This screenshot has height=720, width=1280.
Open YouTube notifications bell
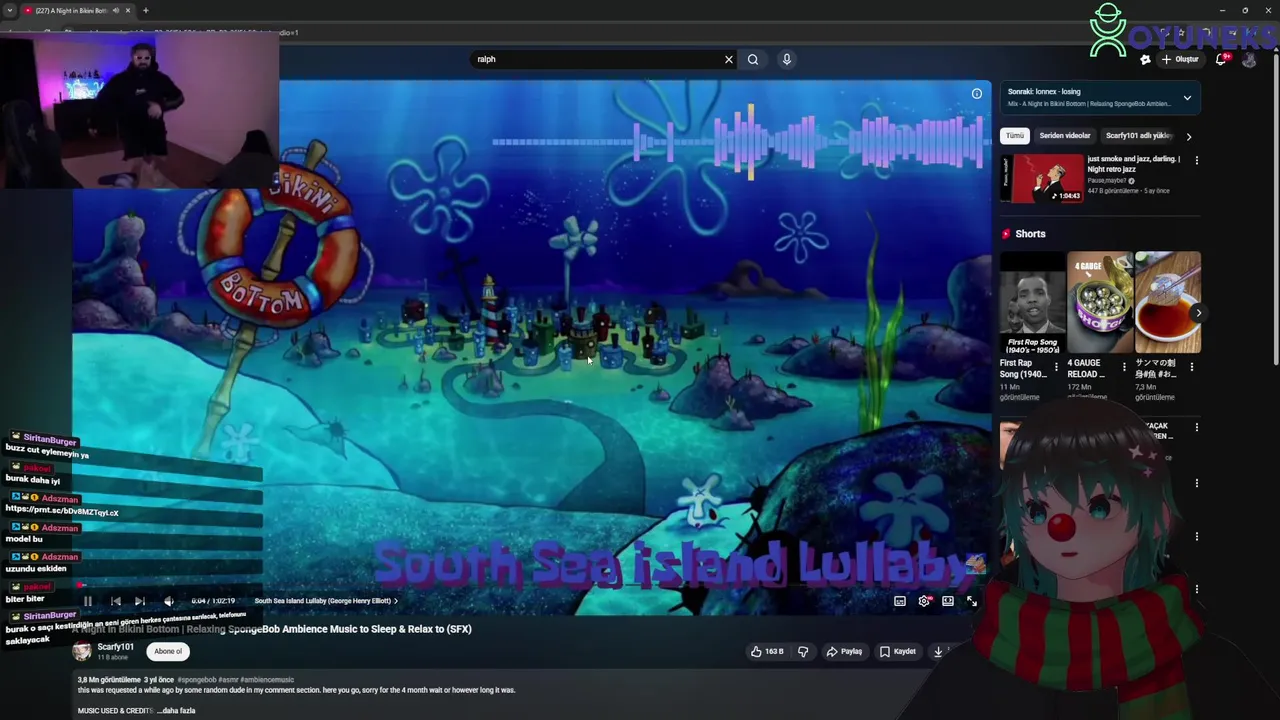click(1221, 59)
